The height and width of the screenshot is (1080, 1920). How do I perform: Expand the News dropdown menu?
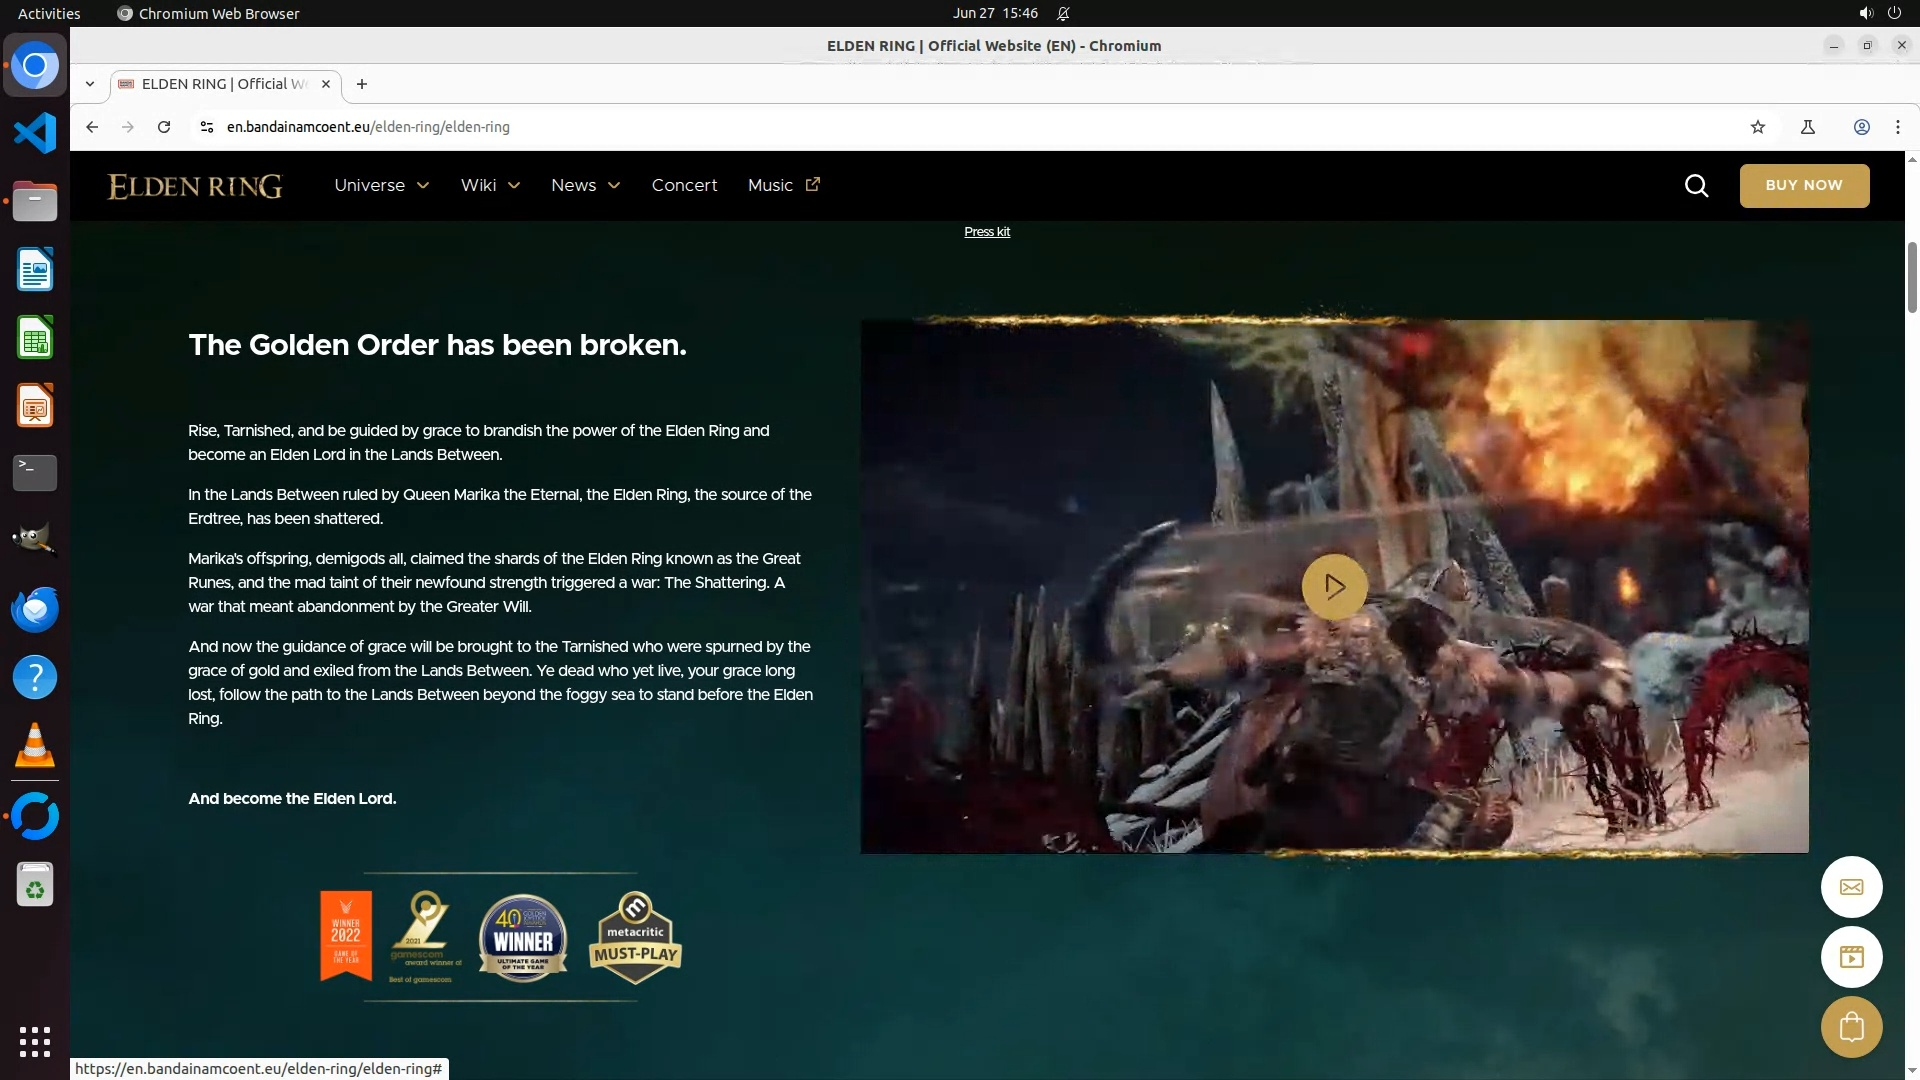click(x=585, y=186)
